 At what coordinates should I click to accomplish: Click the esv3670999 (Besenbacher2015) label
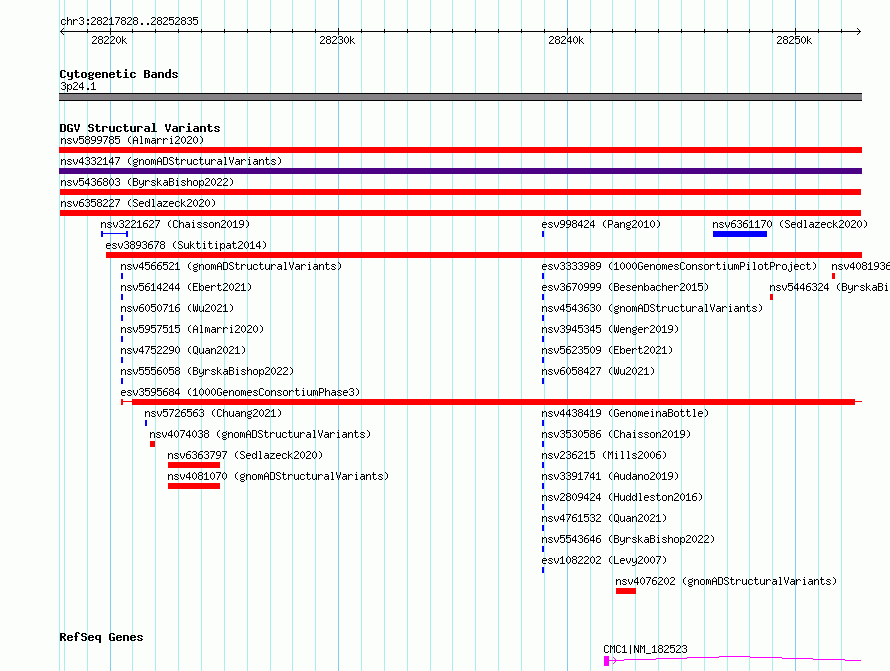point(625,287)
